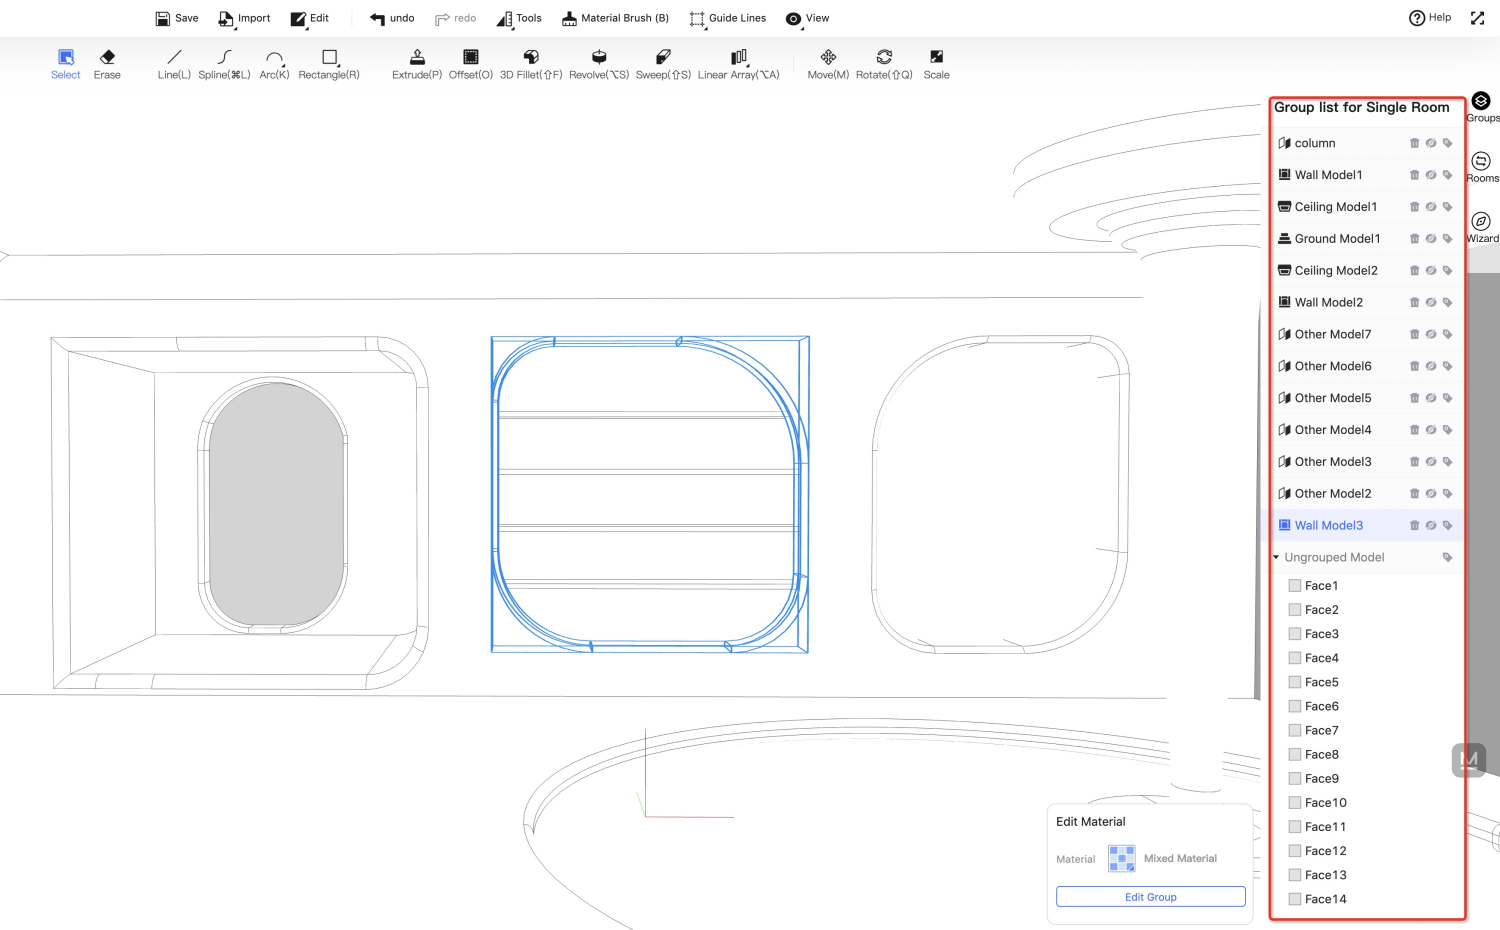Image resolution: width=1500 pixels, height=930 pixels.
Task: Check the Face5 checkbox
Action: coord(1295,682)
